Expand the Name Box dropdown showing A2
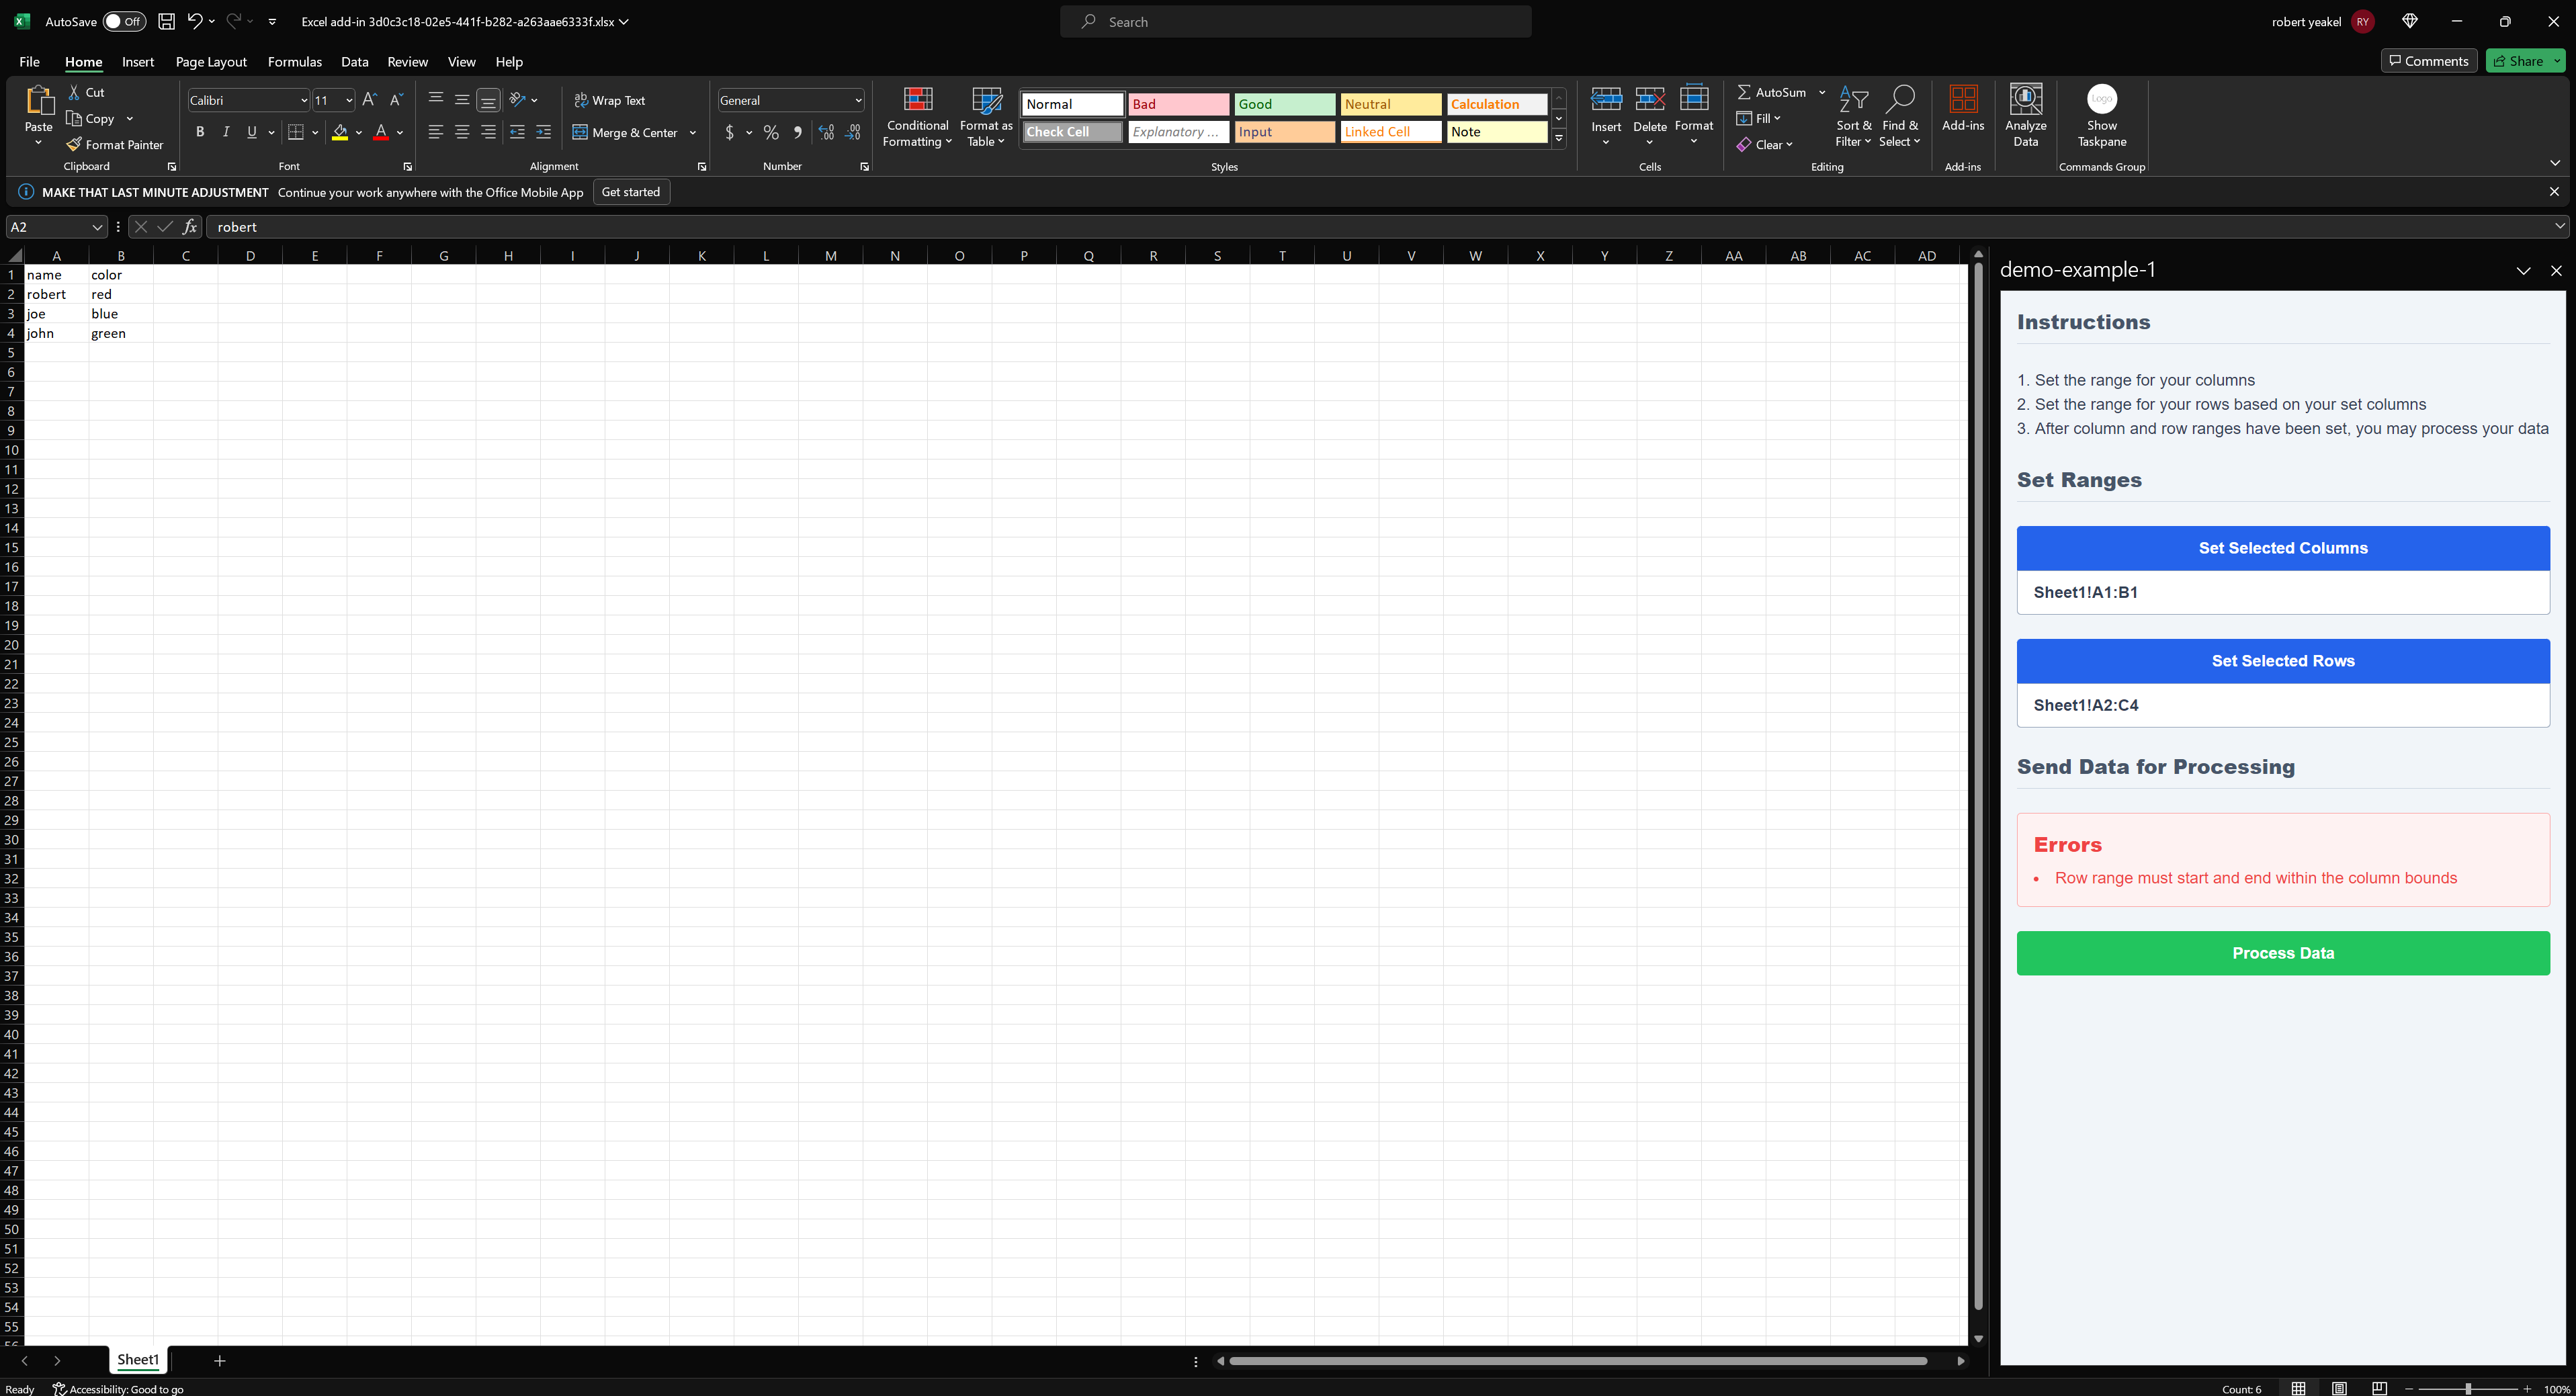Screen dimensions: 2576x1396 pos(97,227)
